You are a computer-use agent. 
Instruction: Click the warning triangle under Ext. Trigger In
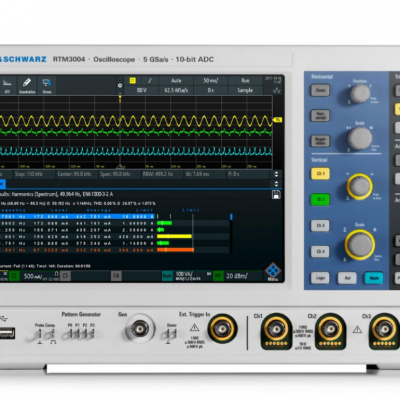[x=194, y=328]
